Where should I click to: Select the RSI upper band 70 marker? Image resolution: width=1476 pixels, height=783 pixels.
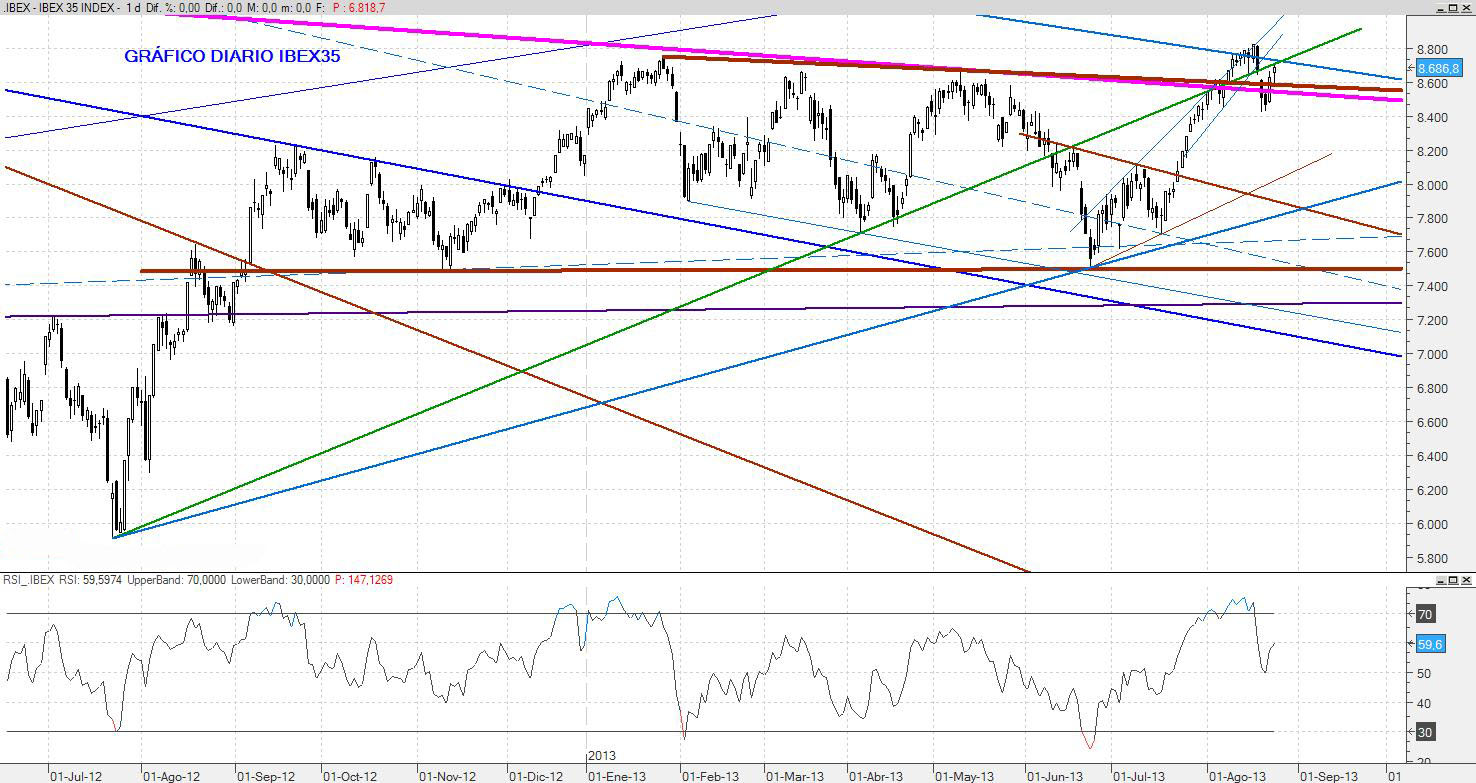(1425, 614)
